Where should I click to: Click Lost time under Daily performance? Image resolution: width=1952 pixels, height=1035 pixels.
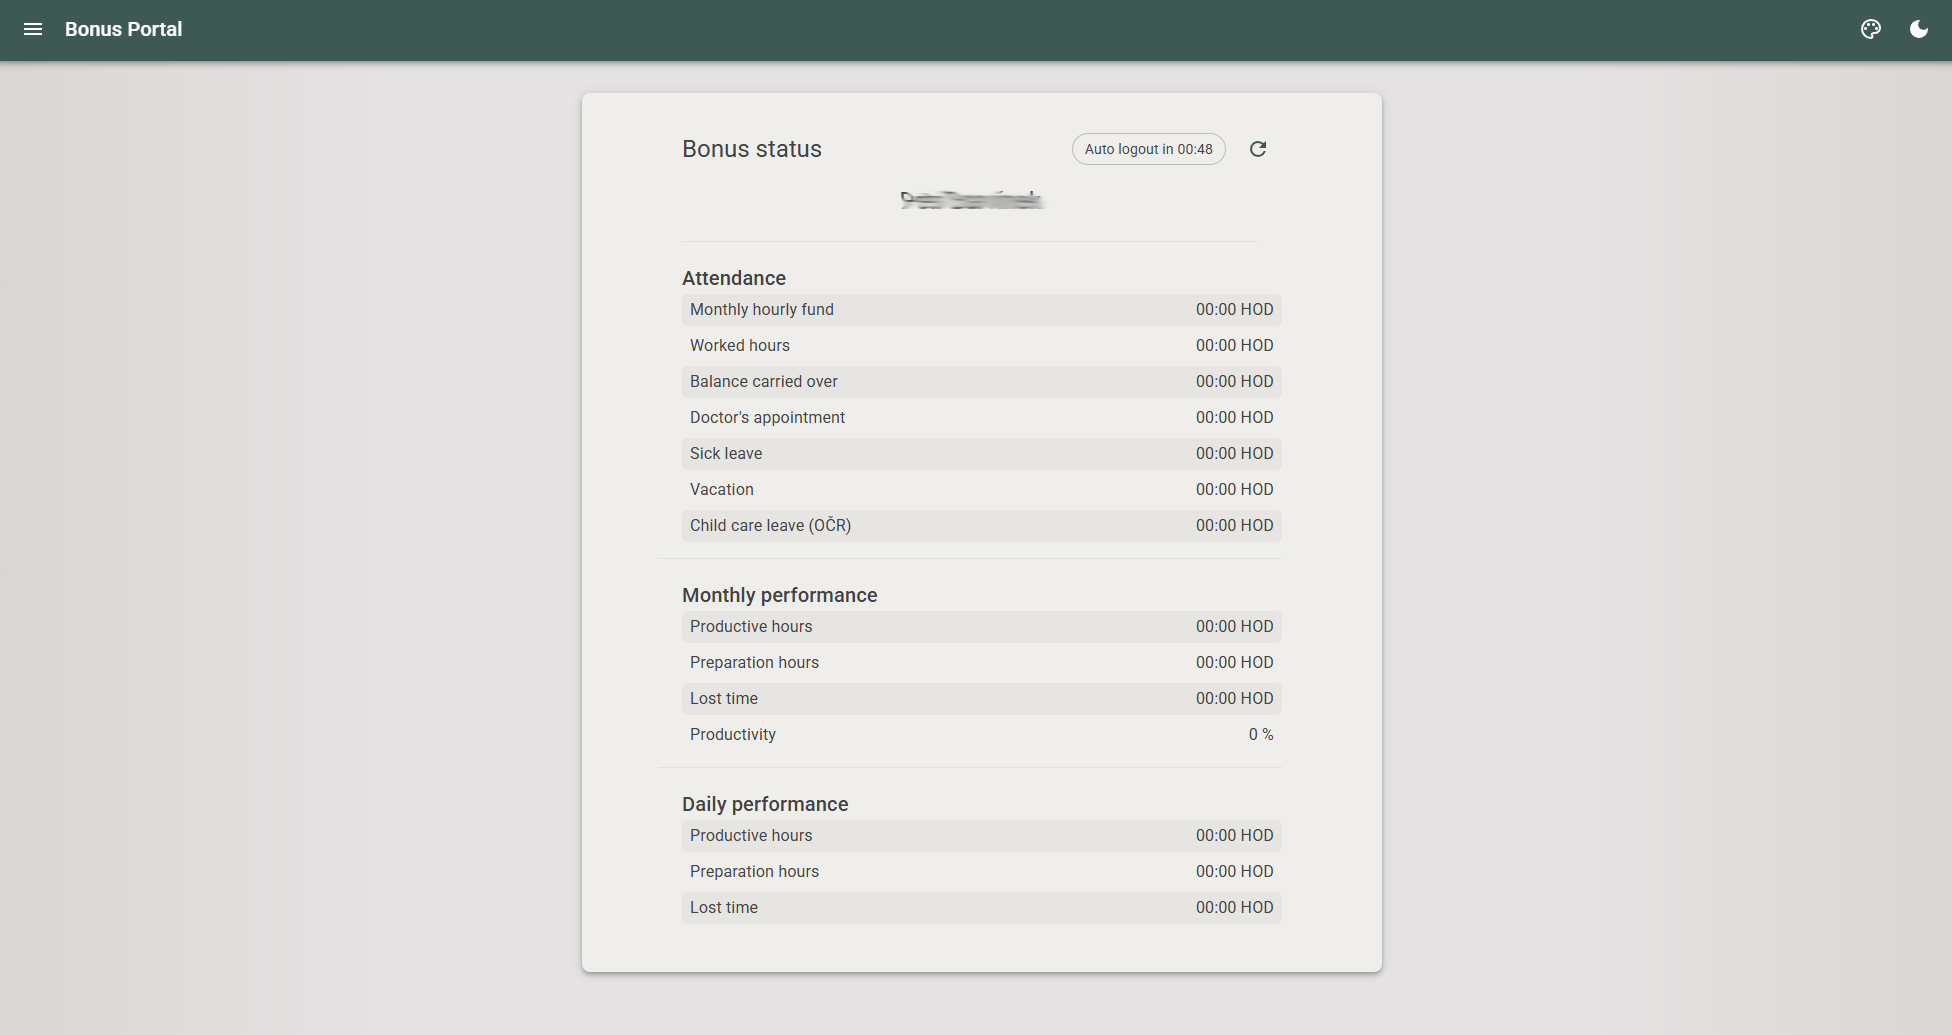pyautogui.click(x=981, y=908)
